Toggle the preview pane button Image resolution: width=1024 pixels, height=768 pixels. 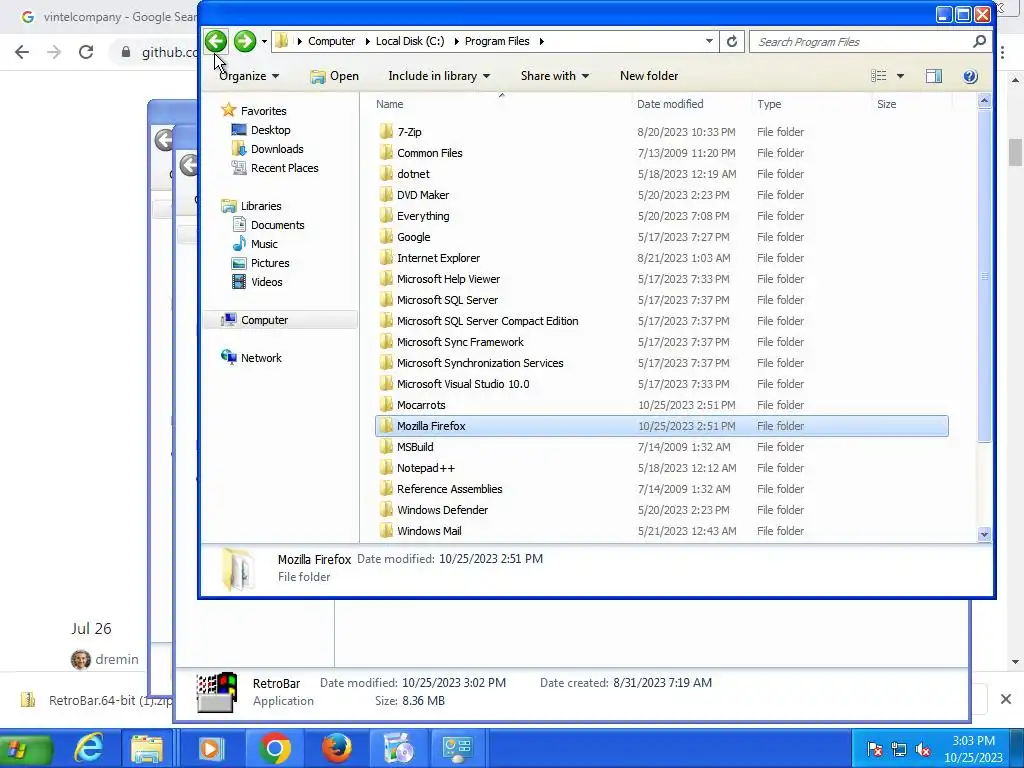click(x=933, y=76)
